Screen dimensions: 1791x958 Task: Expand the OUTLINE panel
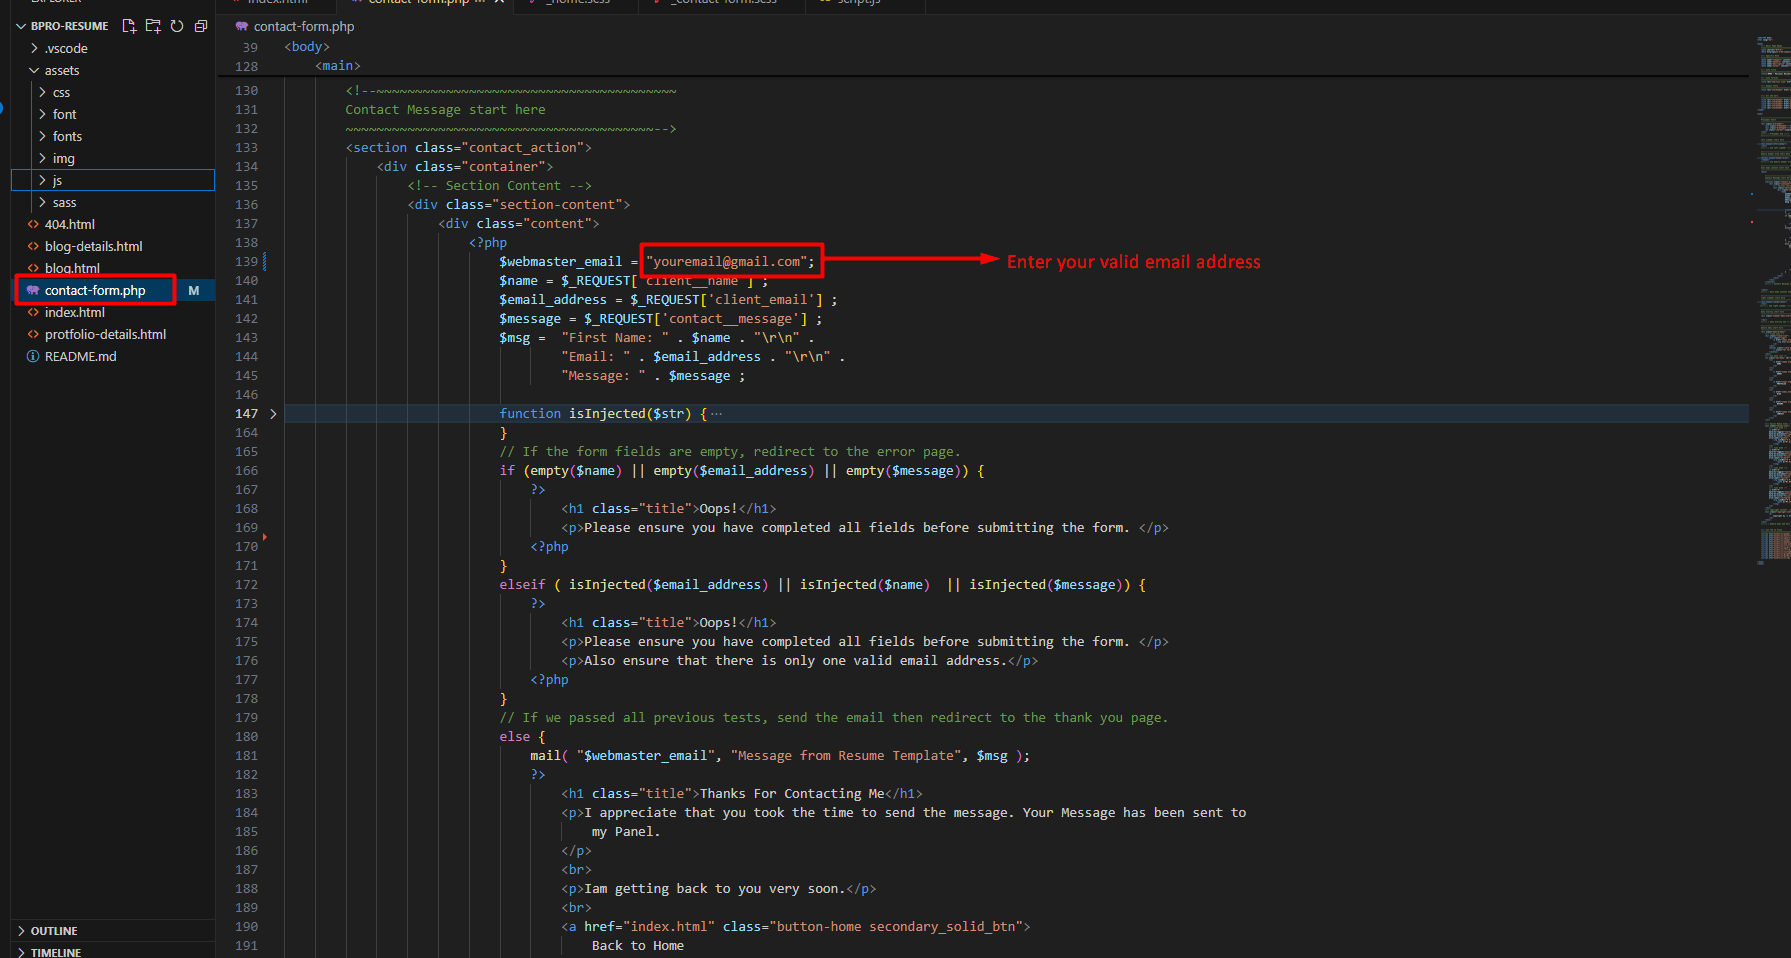[22, 931]
